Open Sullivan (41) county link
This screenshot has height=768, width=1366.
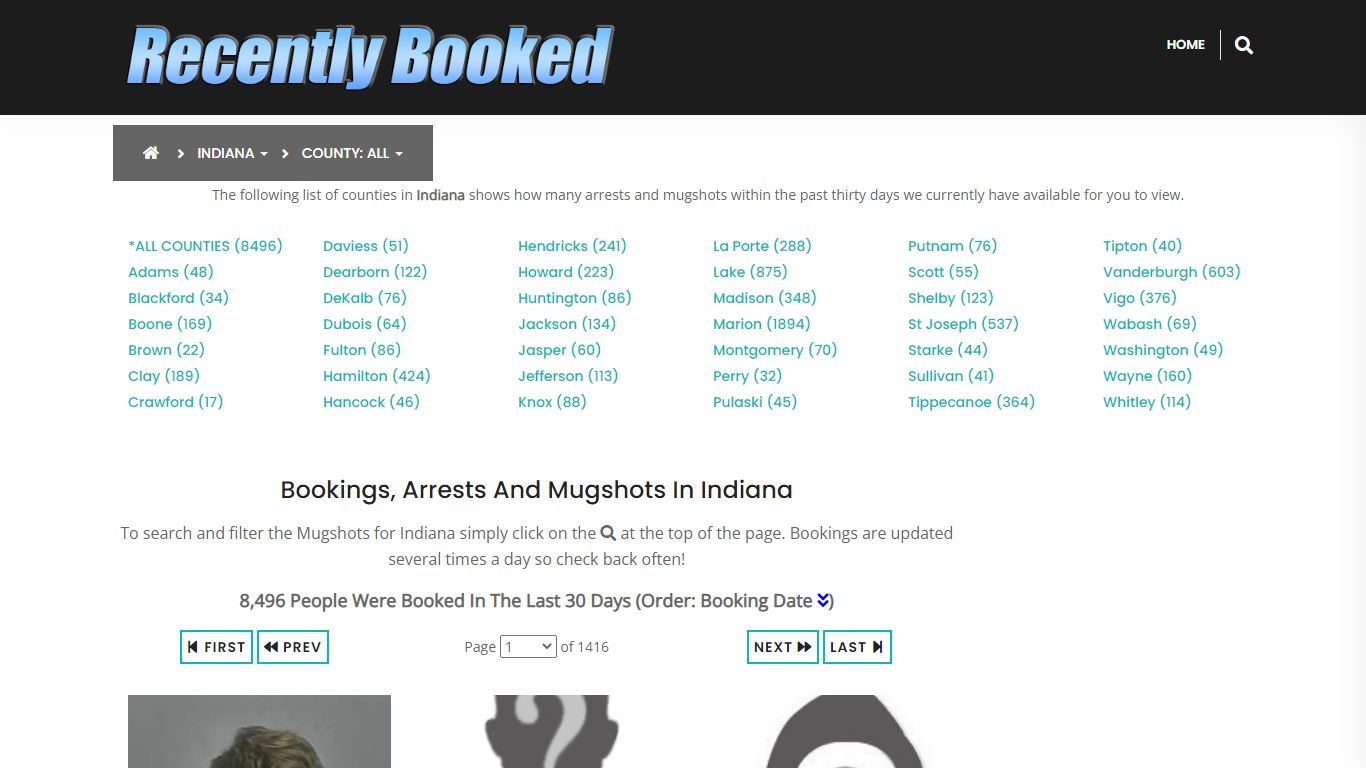coord(951,376)
